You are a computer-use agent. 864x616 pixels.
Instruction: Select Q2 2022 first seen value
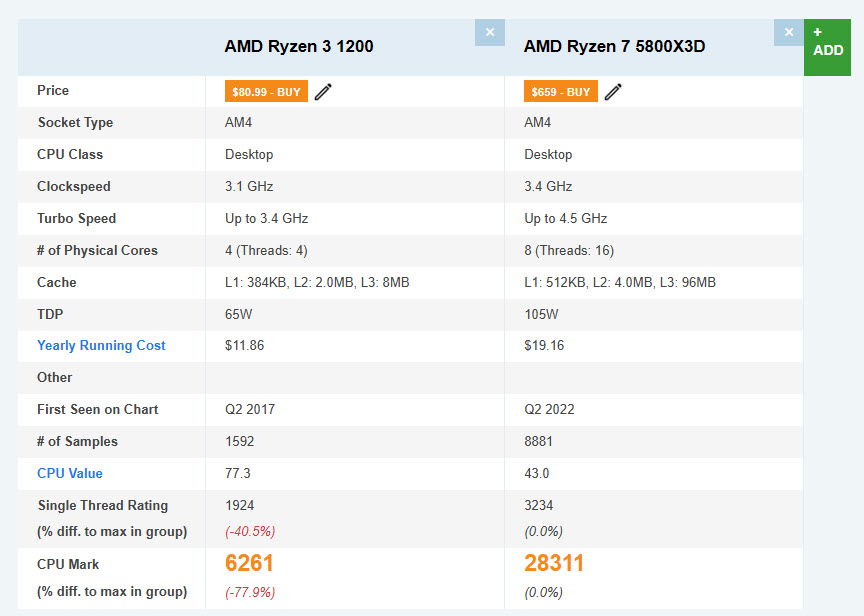coord(549,409)
